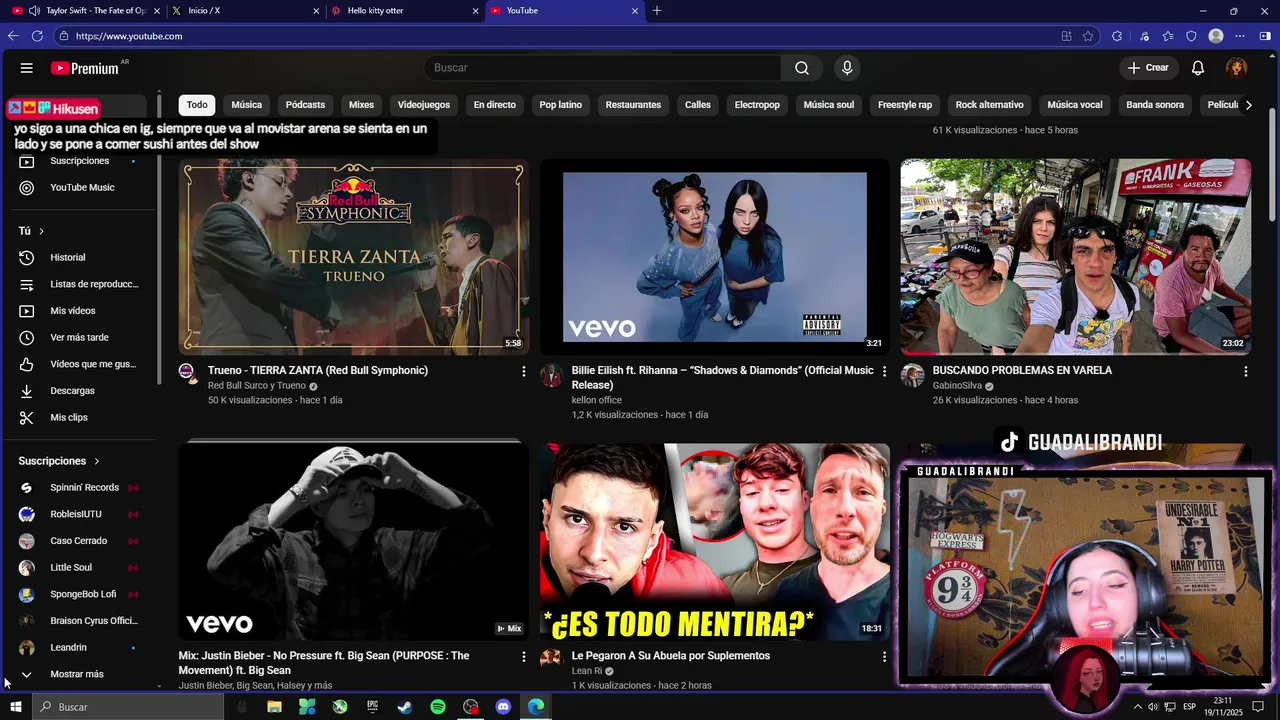Add page to favorites star
This screenshot has width=1280, height=720.
1088,36
